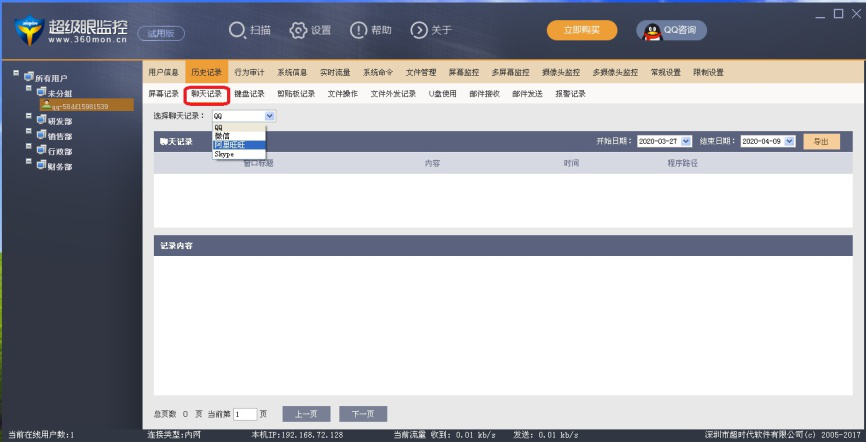Screen dimensions: 866x442
Task: Click the 超级眼监控 shield logo
Action: click(x=29, y=30)
